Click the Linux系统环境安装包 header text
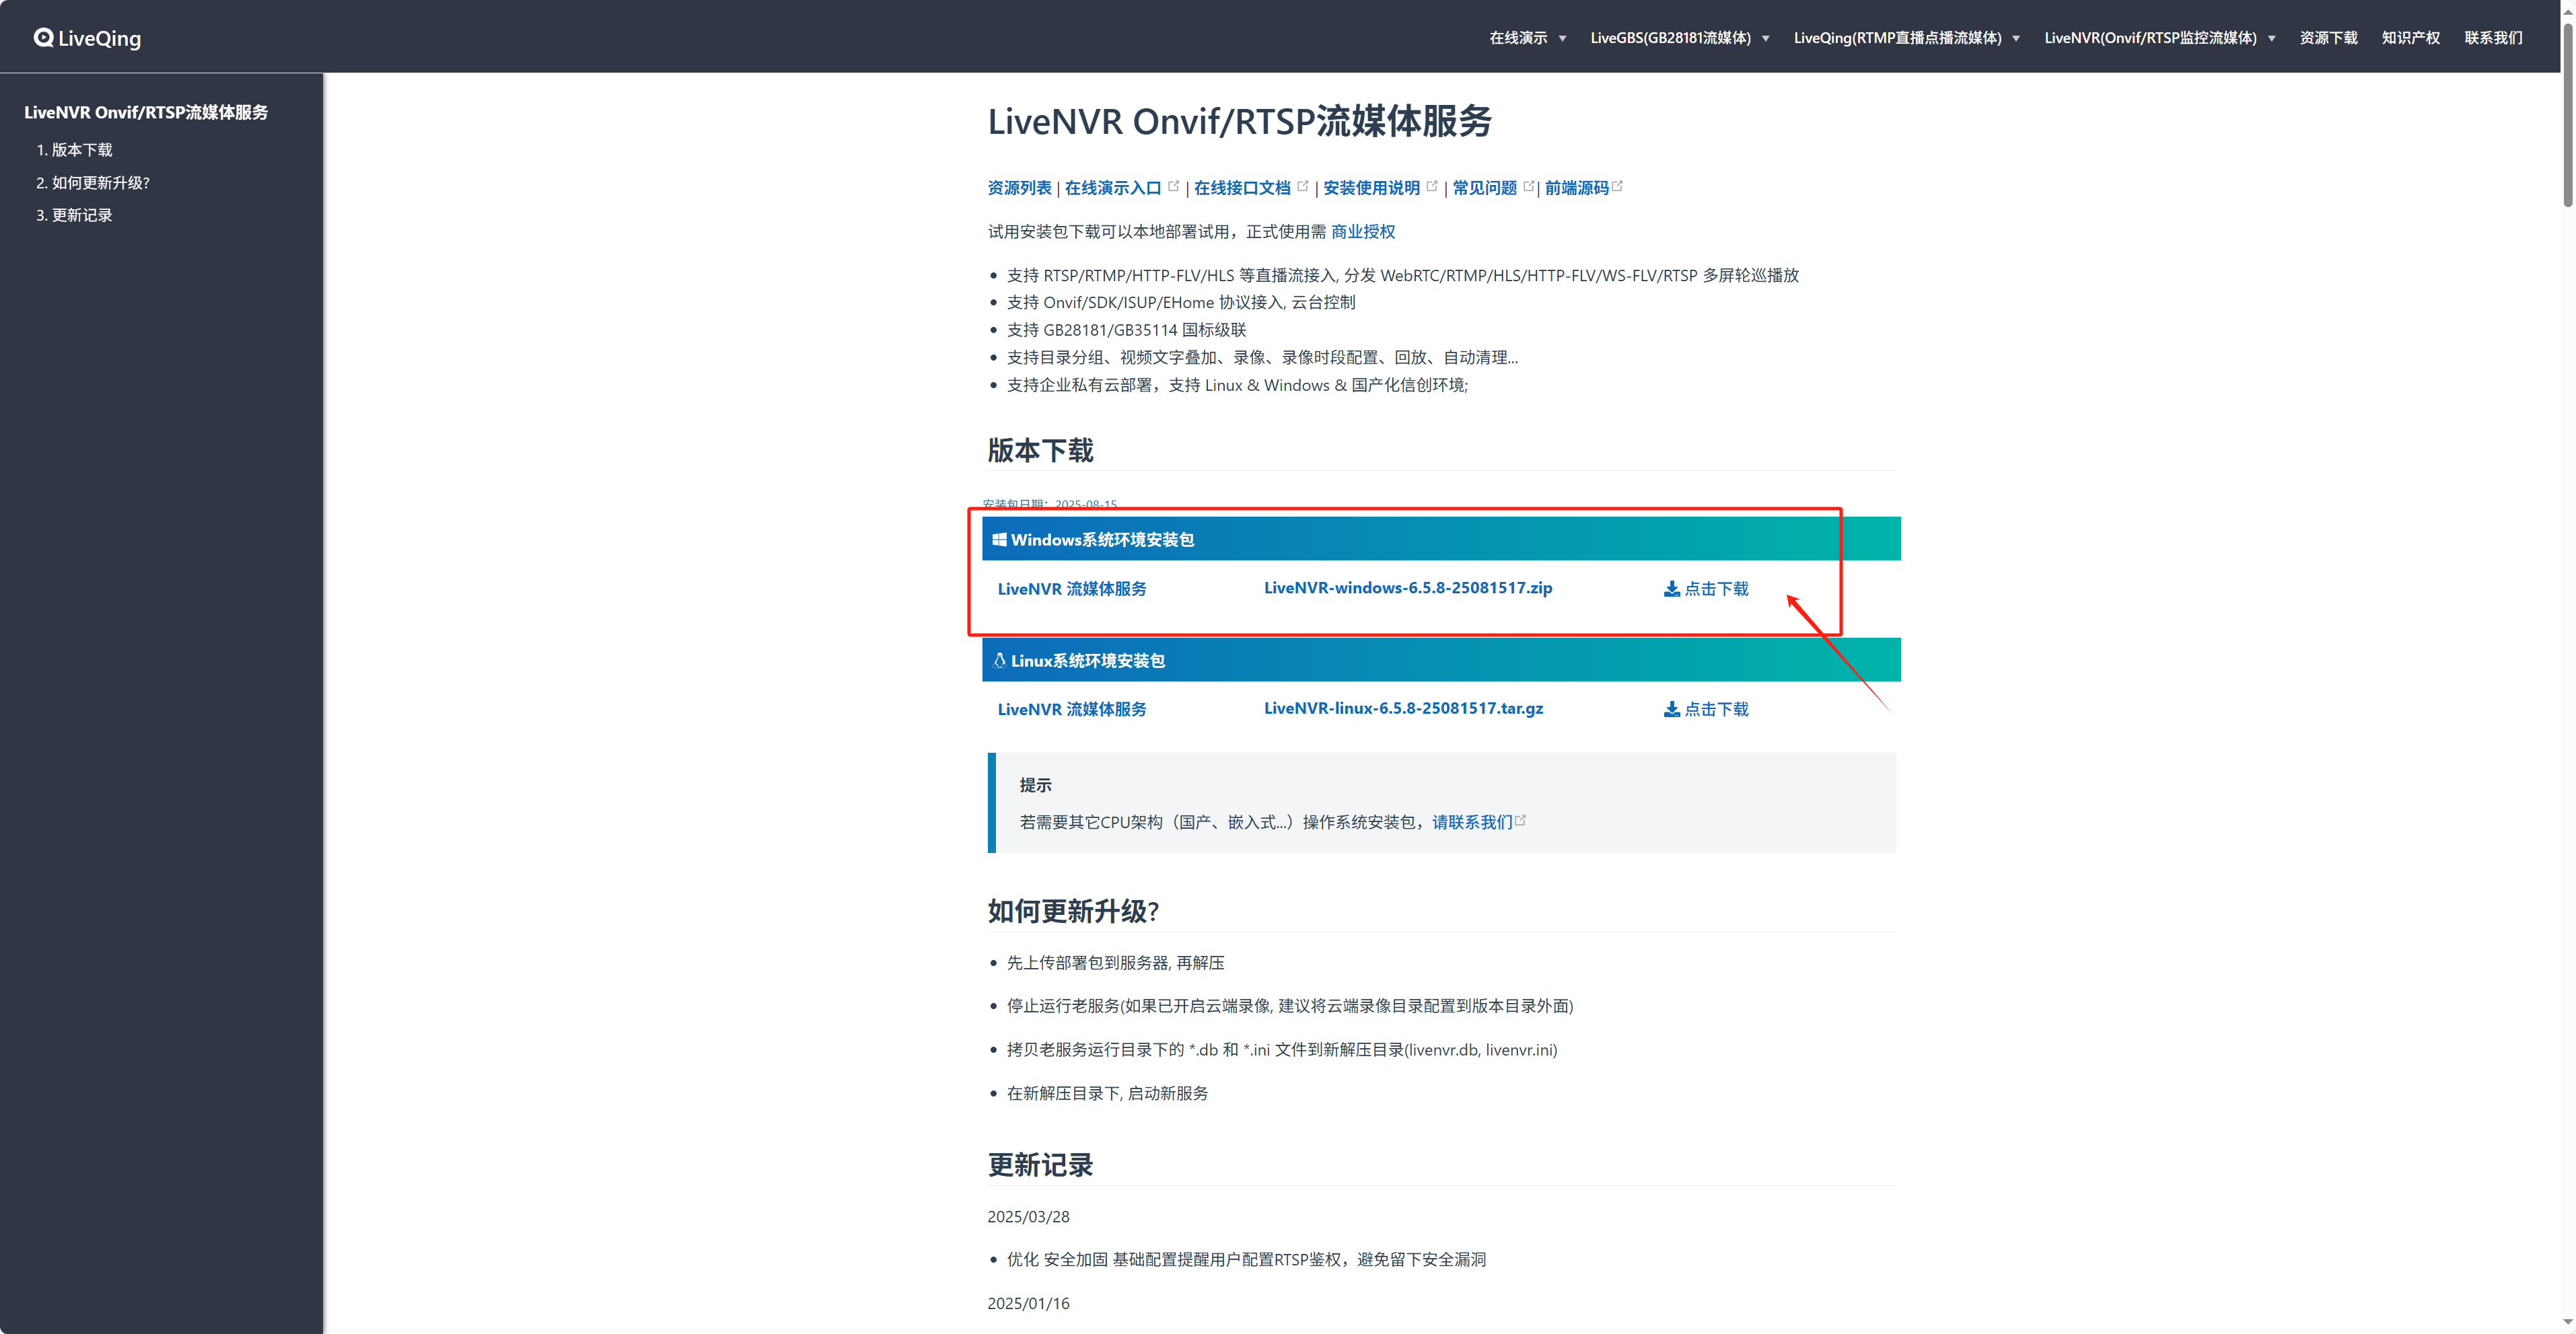Screen dimensions: 2576x1334 click(1087, 661)
